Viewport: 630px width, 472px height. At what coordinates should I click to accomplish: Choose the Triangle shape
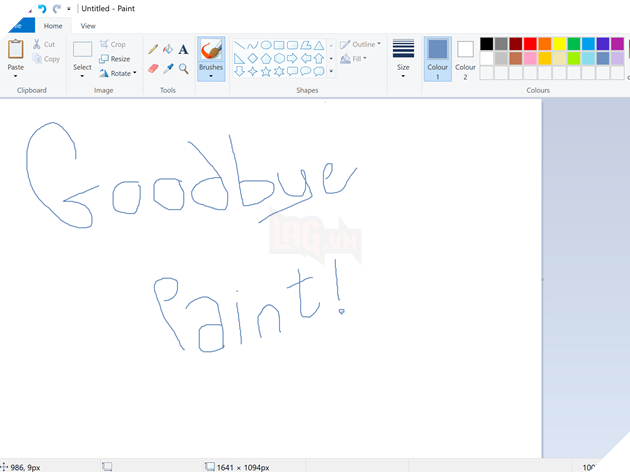(319, 45)
